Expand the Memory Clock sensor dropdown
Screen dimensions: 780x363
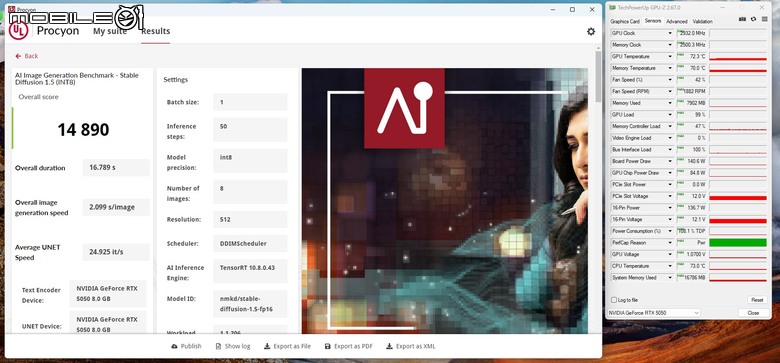coord(670,45)
